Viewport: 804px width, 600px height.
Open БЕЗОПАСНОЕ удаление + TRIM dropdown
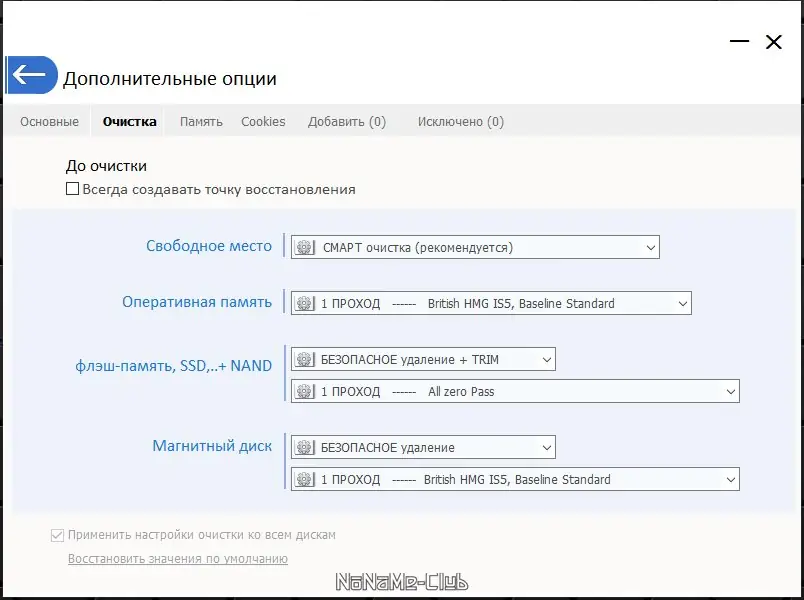coord(423,359)
